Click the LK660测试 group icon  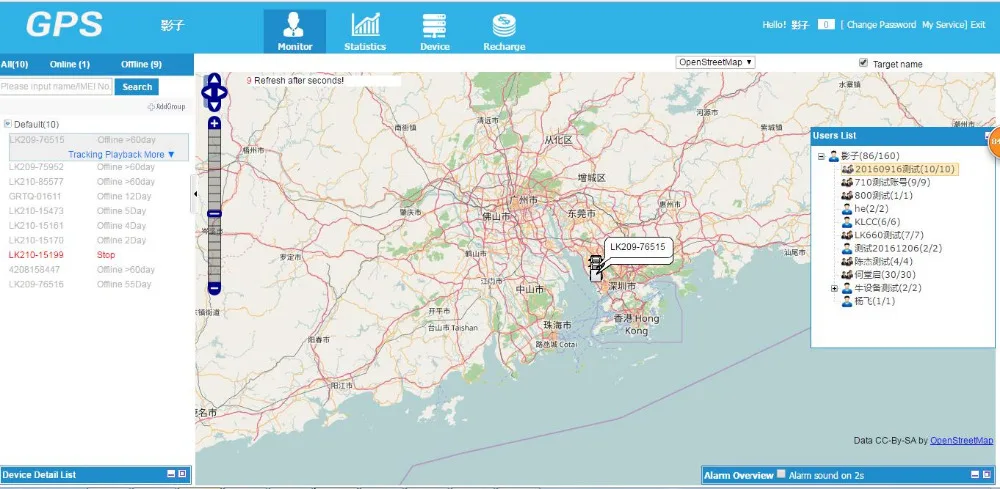point(847,235)
